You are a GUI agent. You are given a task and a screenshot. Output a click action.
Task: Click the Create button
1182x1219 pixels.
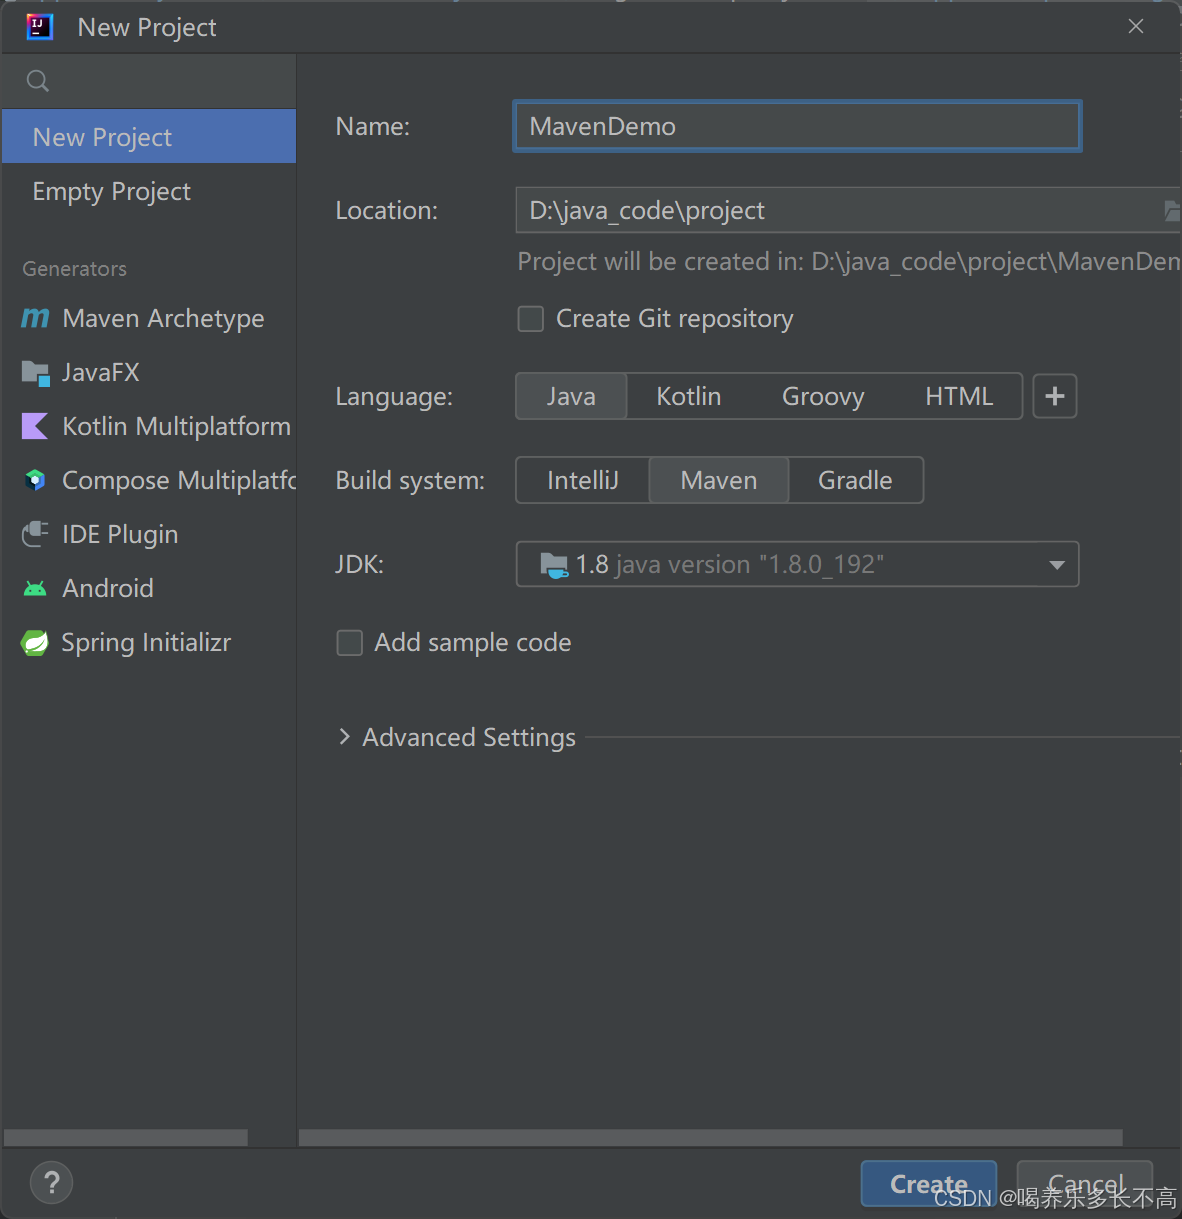click(x=929, y=1184)
